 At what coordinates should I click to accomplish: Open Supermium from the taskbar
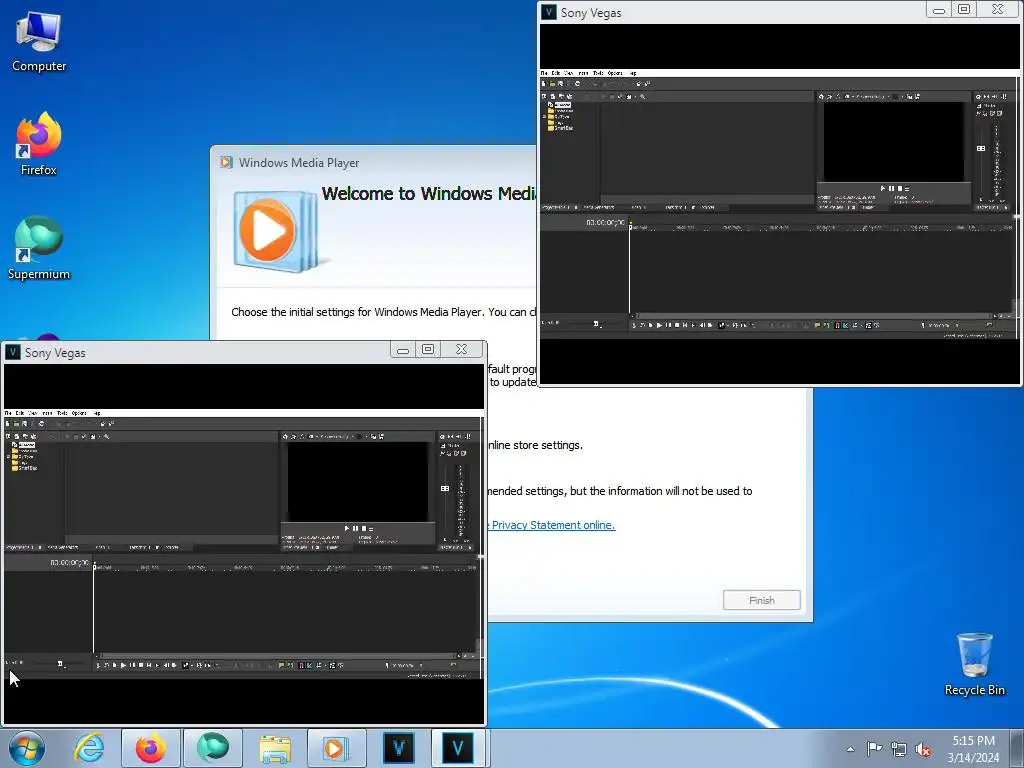[212, 748]
